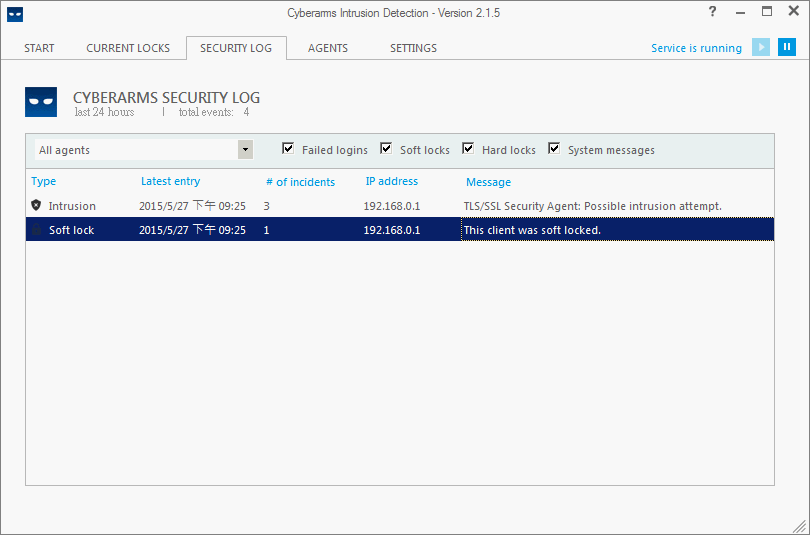
Task: Select the Intrusion log row
Action: [x=400, y=206]
